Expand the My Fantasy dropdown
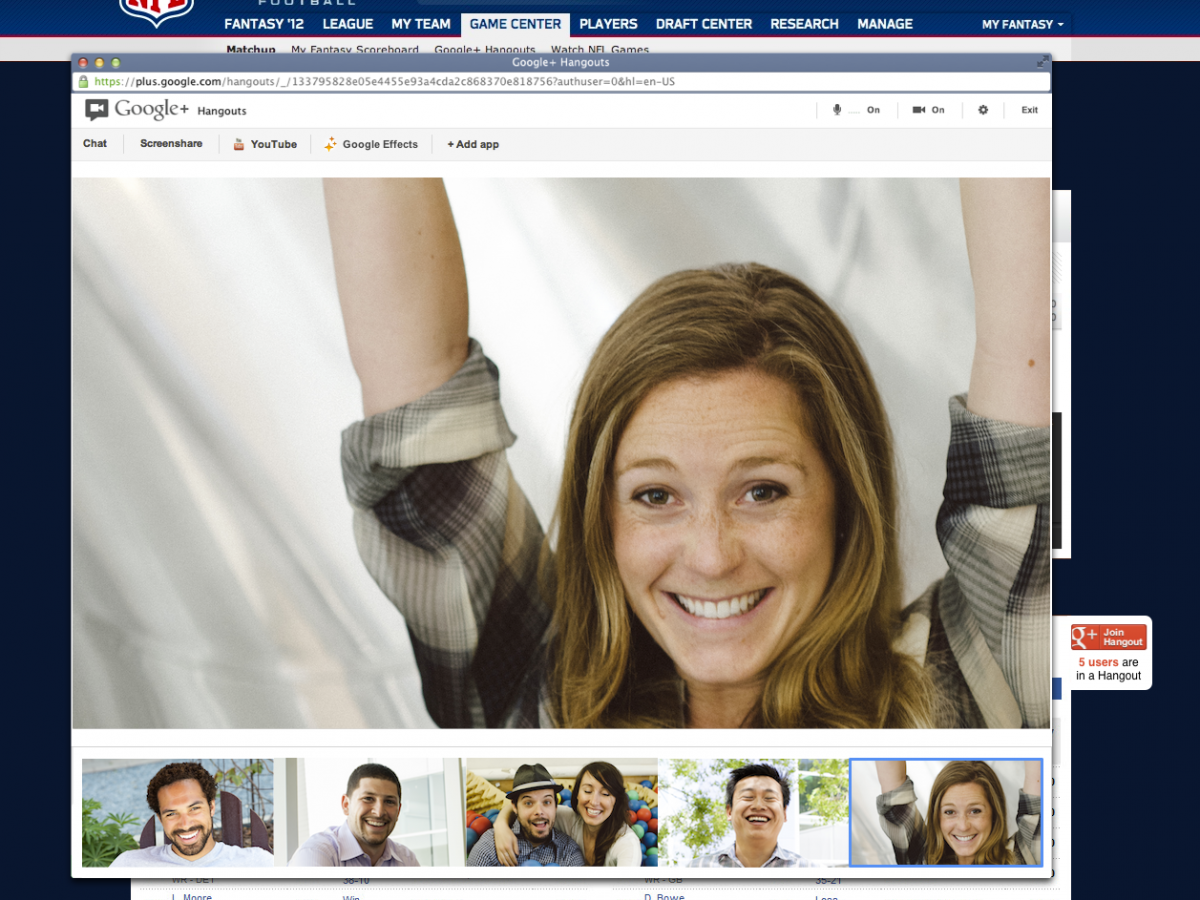This screenshot has height=900, width=1200. pyautogui.click(x=1022, y=24)
